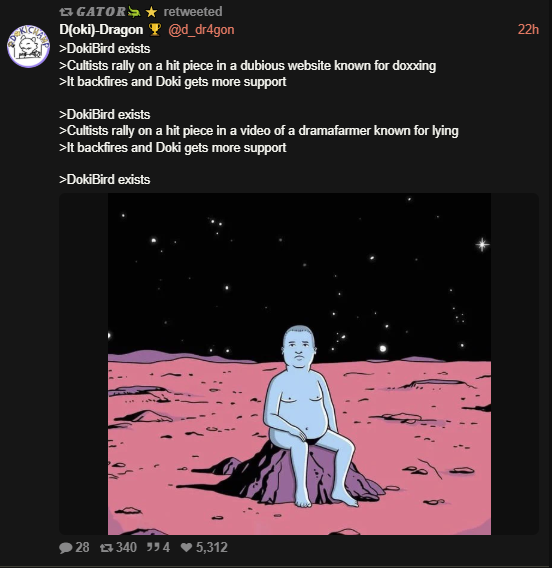
Task: Open the D(oki)-Dragon display name
Action: click(101, 29)
